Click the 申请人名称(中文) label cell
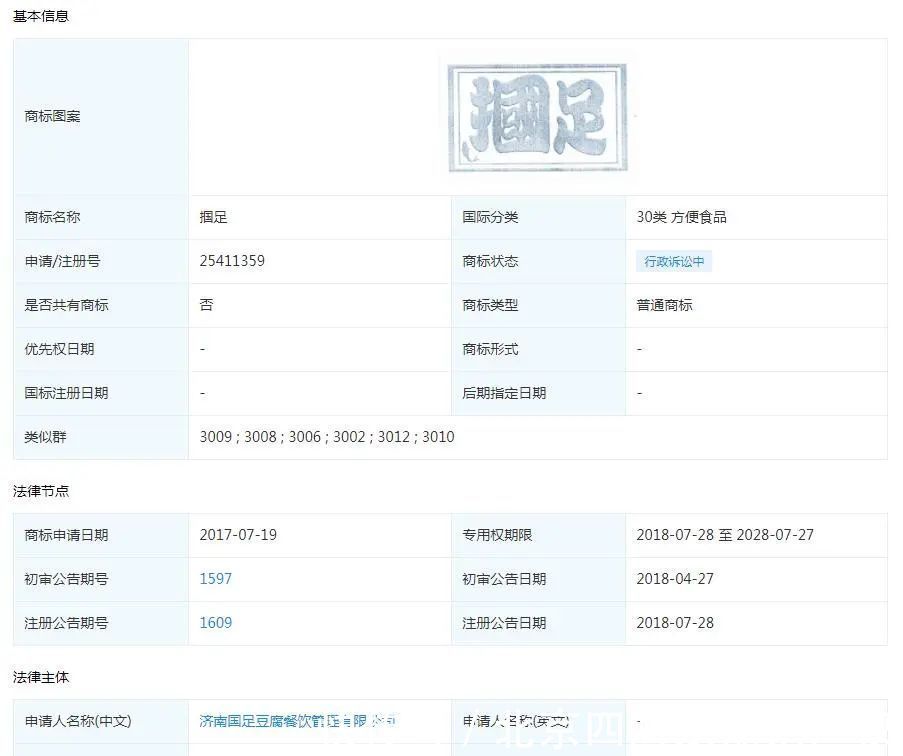This screenshot has width=903, height=756. pyautogui.click(x=101, y=721)
